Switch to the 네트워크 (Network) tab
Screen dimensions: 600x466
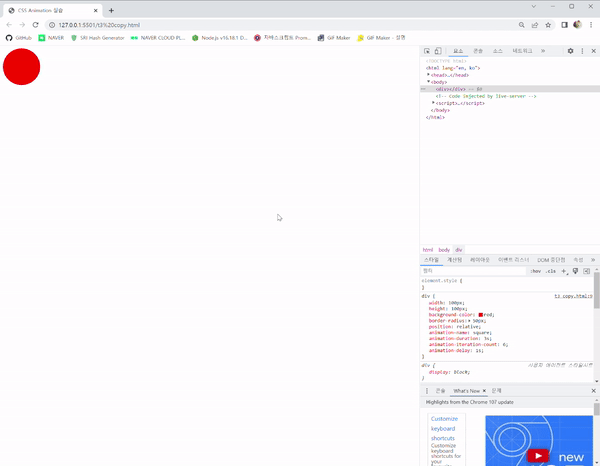pos(522,51)
